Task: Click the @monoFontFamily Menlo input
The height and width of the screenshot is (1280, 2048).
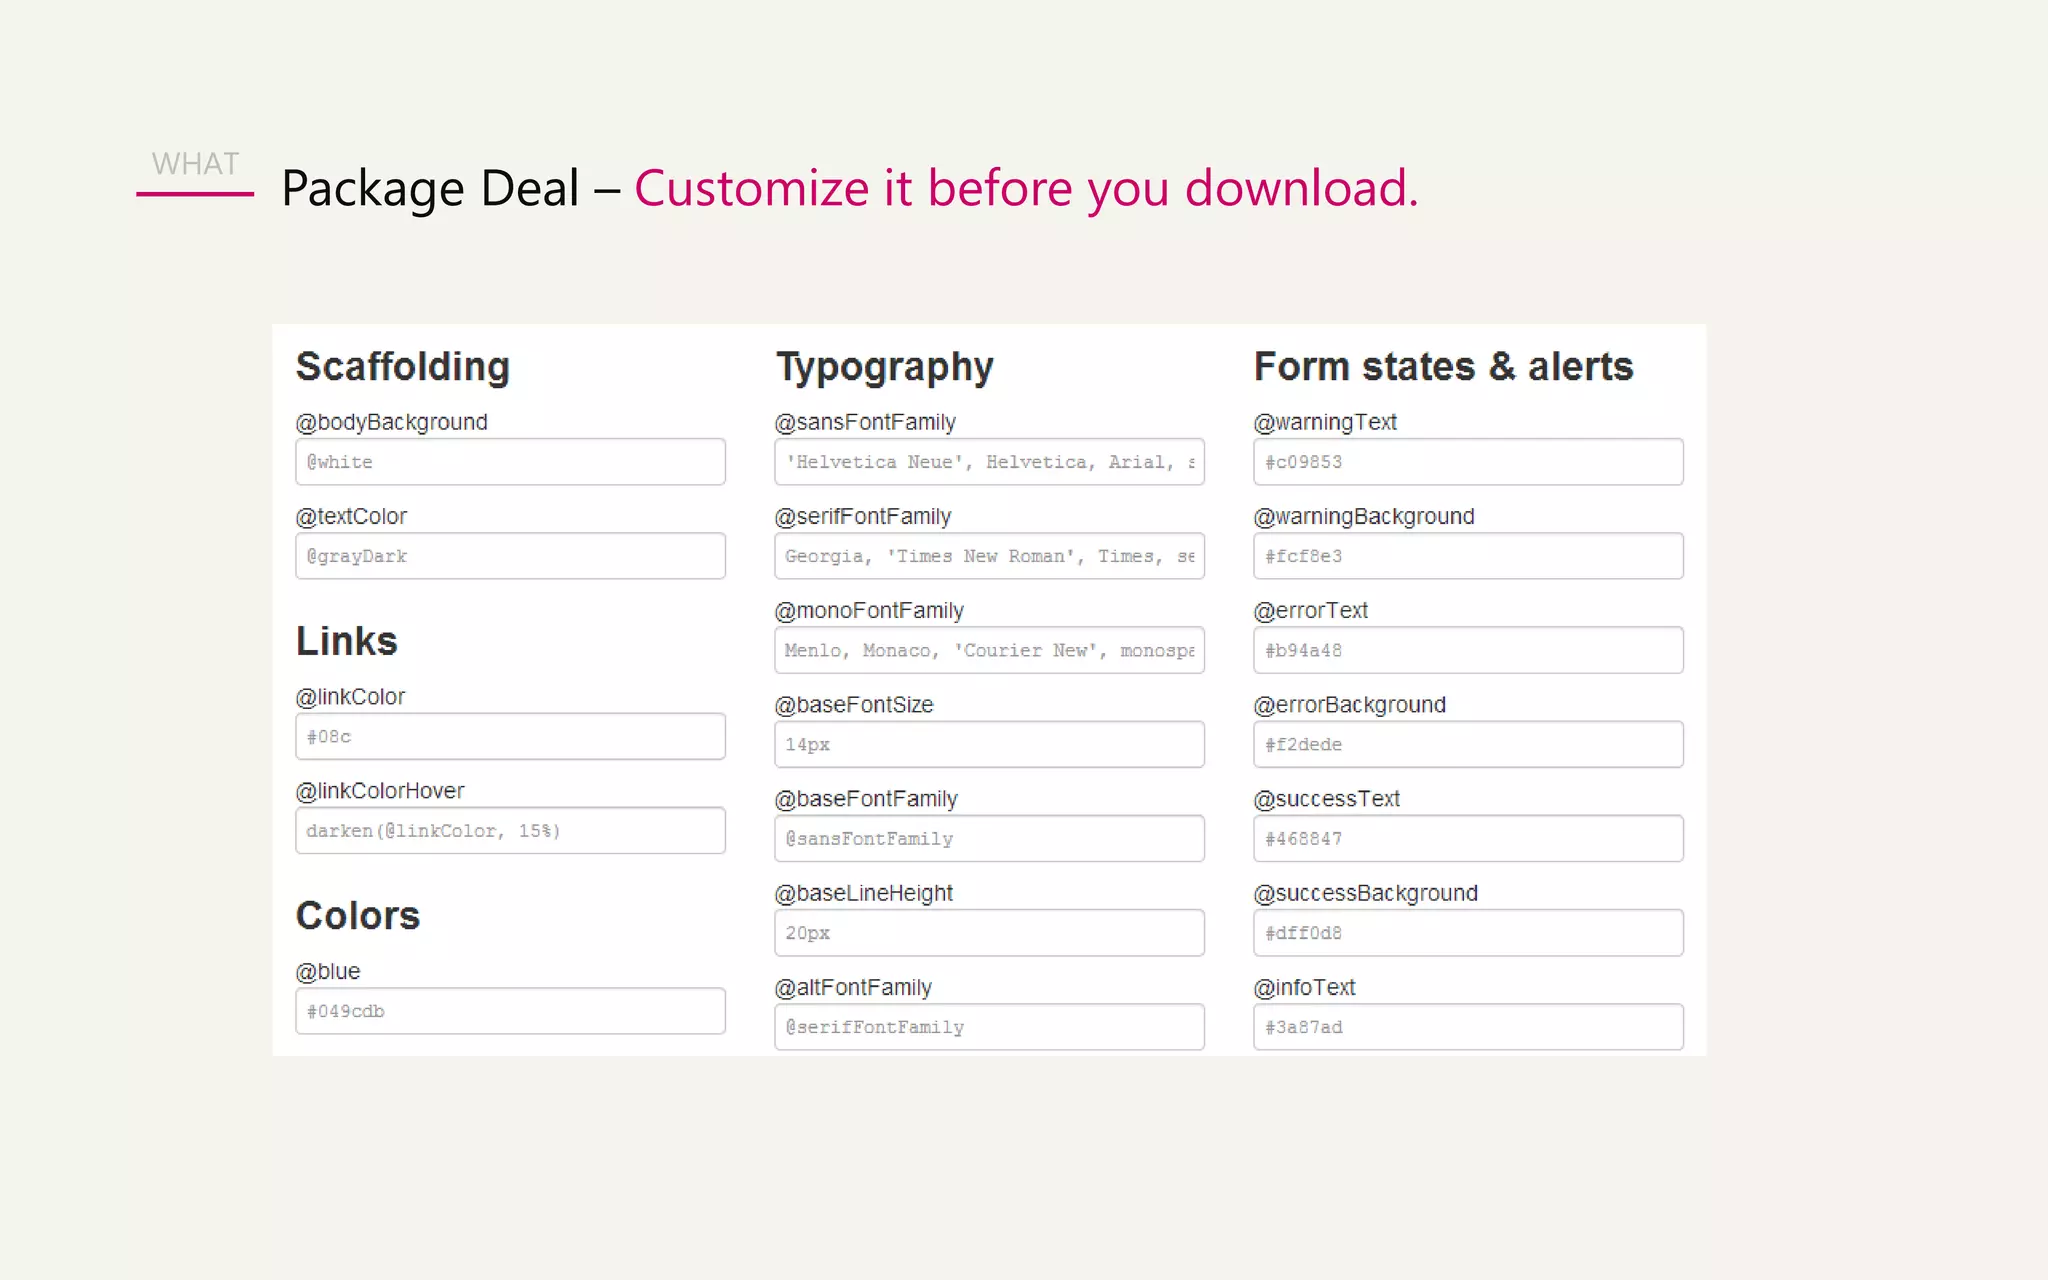Action: (x=989, y=650)
